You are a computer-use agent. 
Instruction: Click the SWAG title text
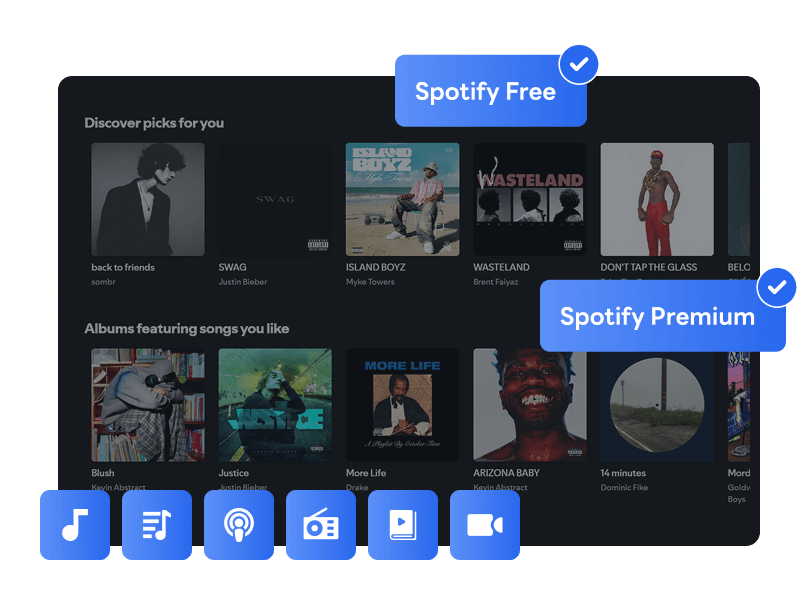click(232, 267)
